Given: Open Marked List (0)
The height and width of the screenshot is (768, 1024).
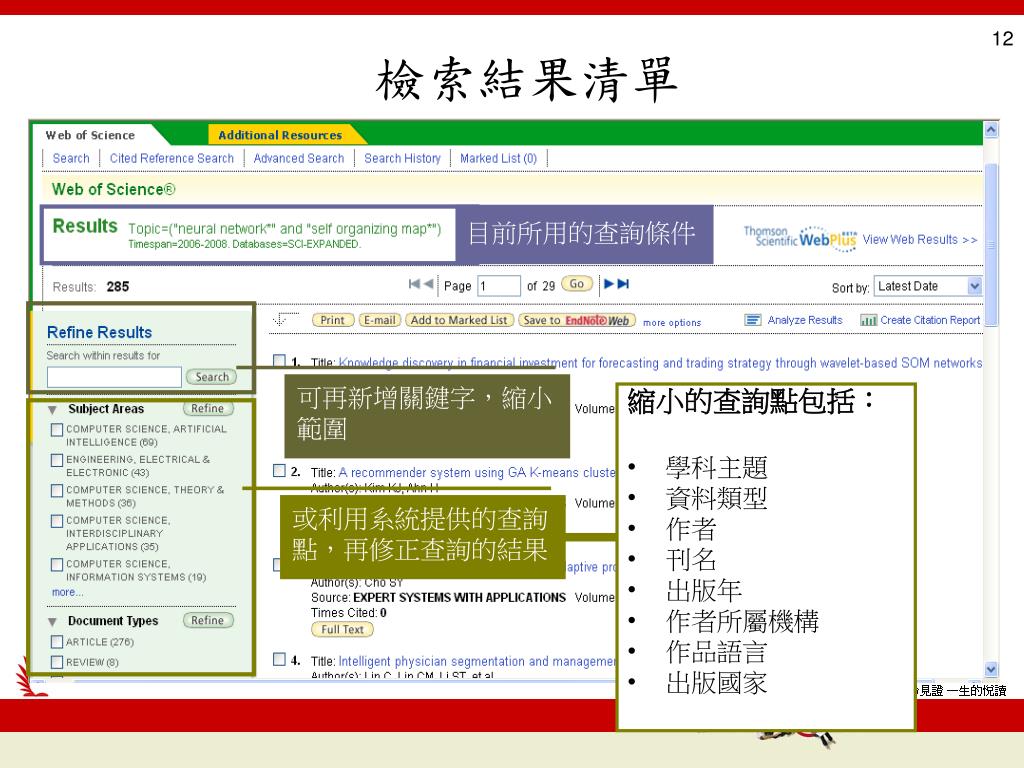Looking at the screenshot, I should 498,158.
